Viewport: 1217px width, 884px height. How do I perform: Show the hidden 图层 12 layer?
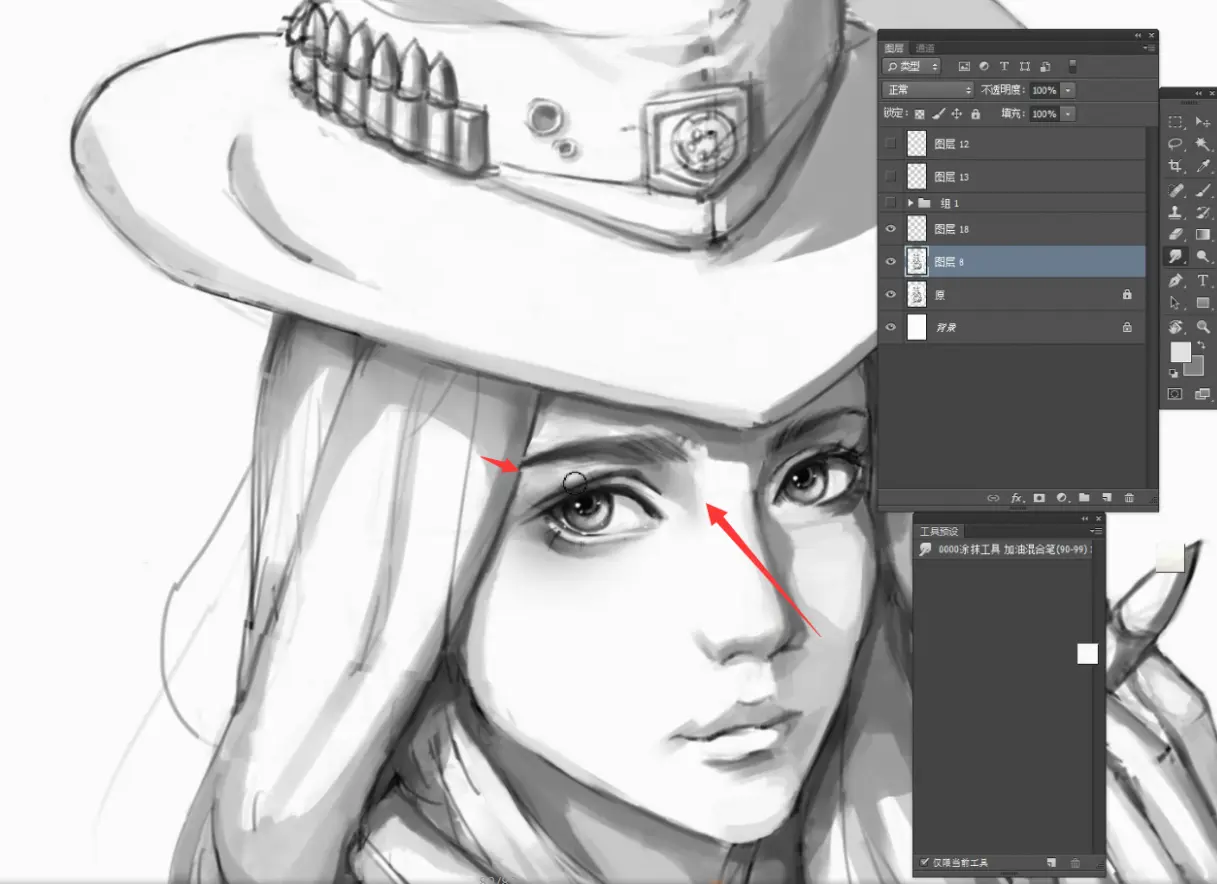pos(890,144)
